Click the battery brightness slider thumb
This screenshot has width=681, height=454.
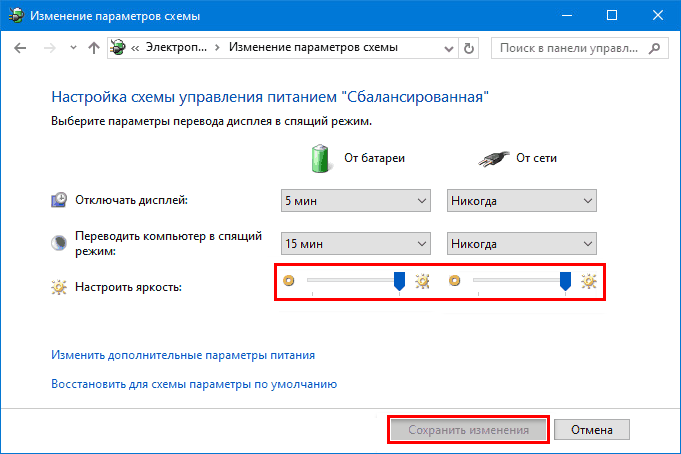[399, 281]
